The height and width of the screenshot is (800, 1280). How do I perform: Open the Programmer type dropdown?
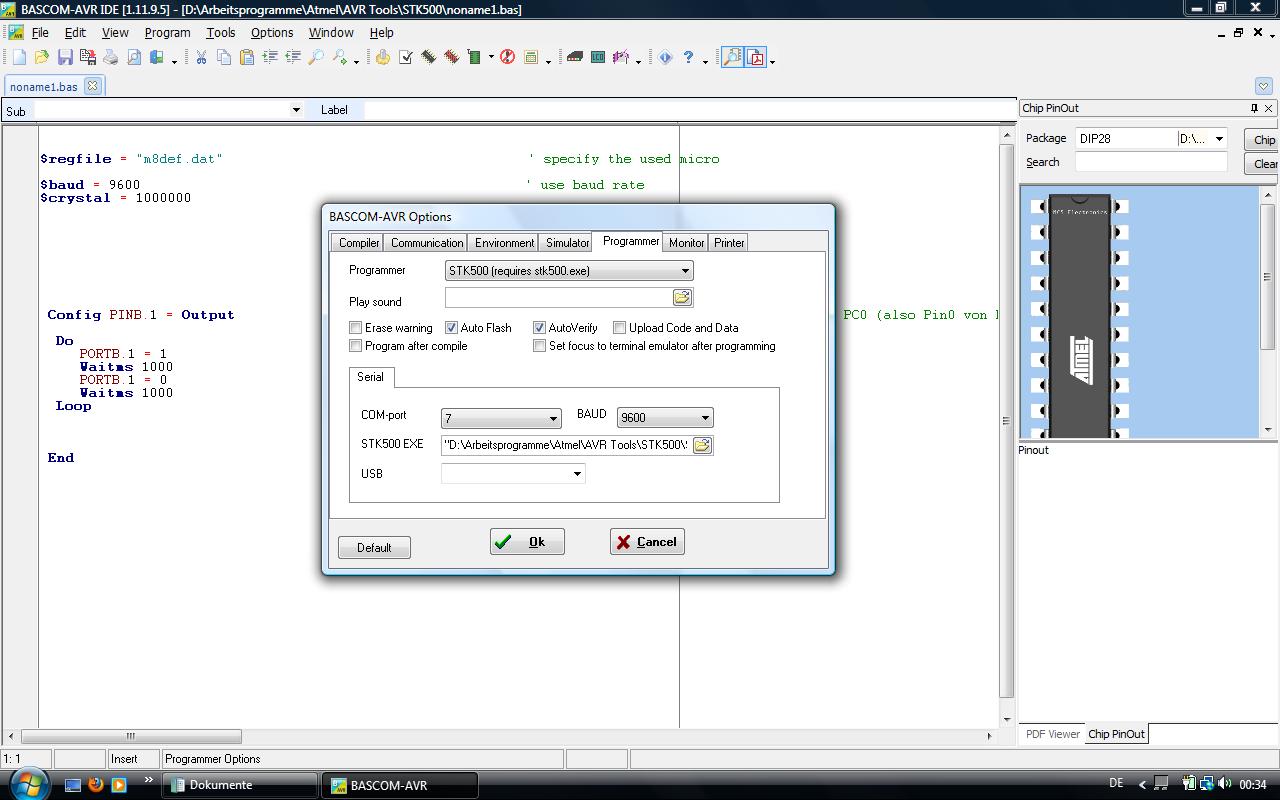pos(685,271)
